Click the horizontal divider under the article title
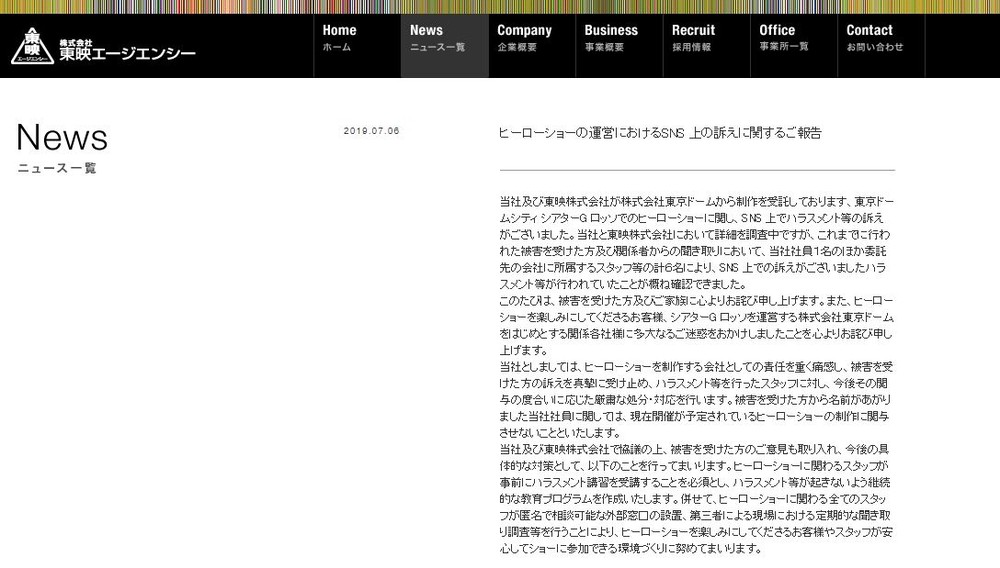The image size is (1000, 568). click(696, 170)
